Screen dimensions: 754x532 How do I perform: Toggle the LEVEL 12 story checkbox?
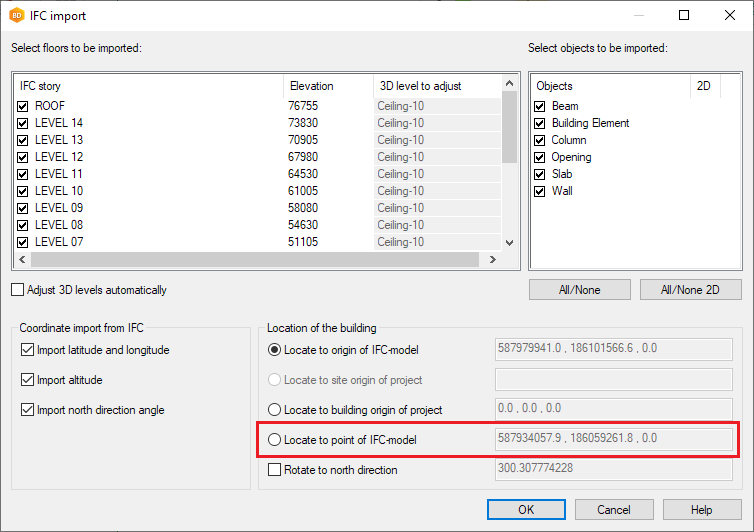(23, 157)
